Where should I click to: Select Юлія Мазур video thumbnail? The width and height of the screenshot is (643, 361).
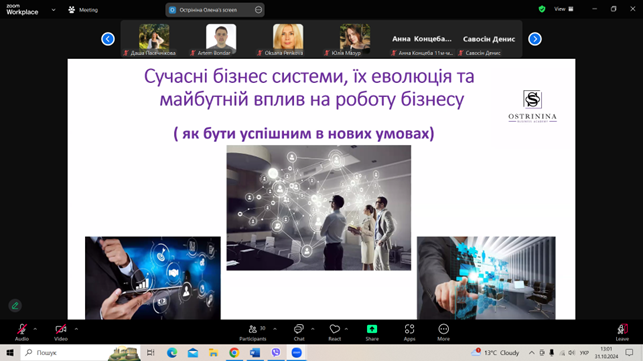pos(355,39)
